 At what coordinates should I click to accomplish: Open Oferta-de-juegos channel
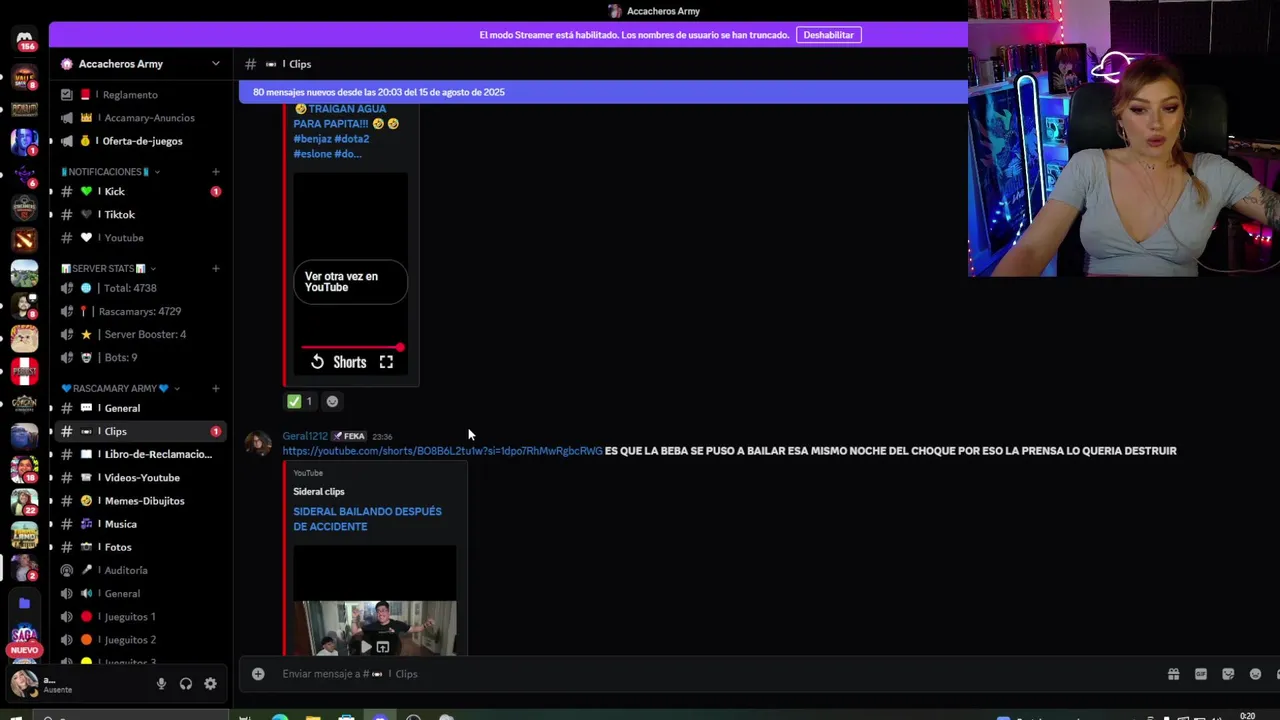pyautogui.click(x=141, y=141)
